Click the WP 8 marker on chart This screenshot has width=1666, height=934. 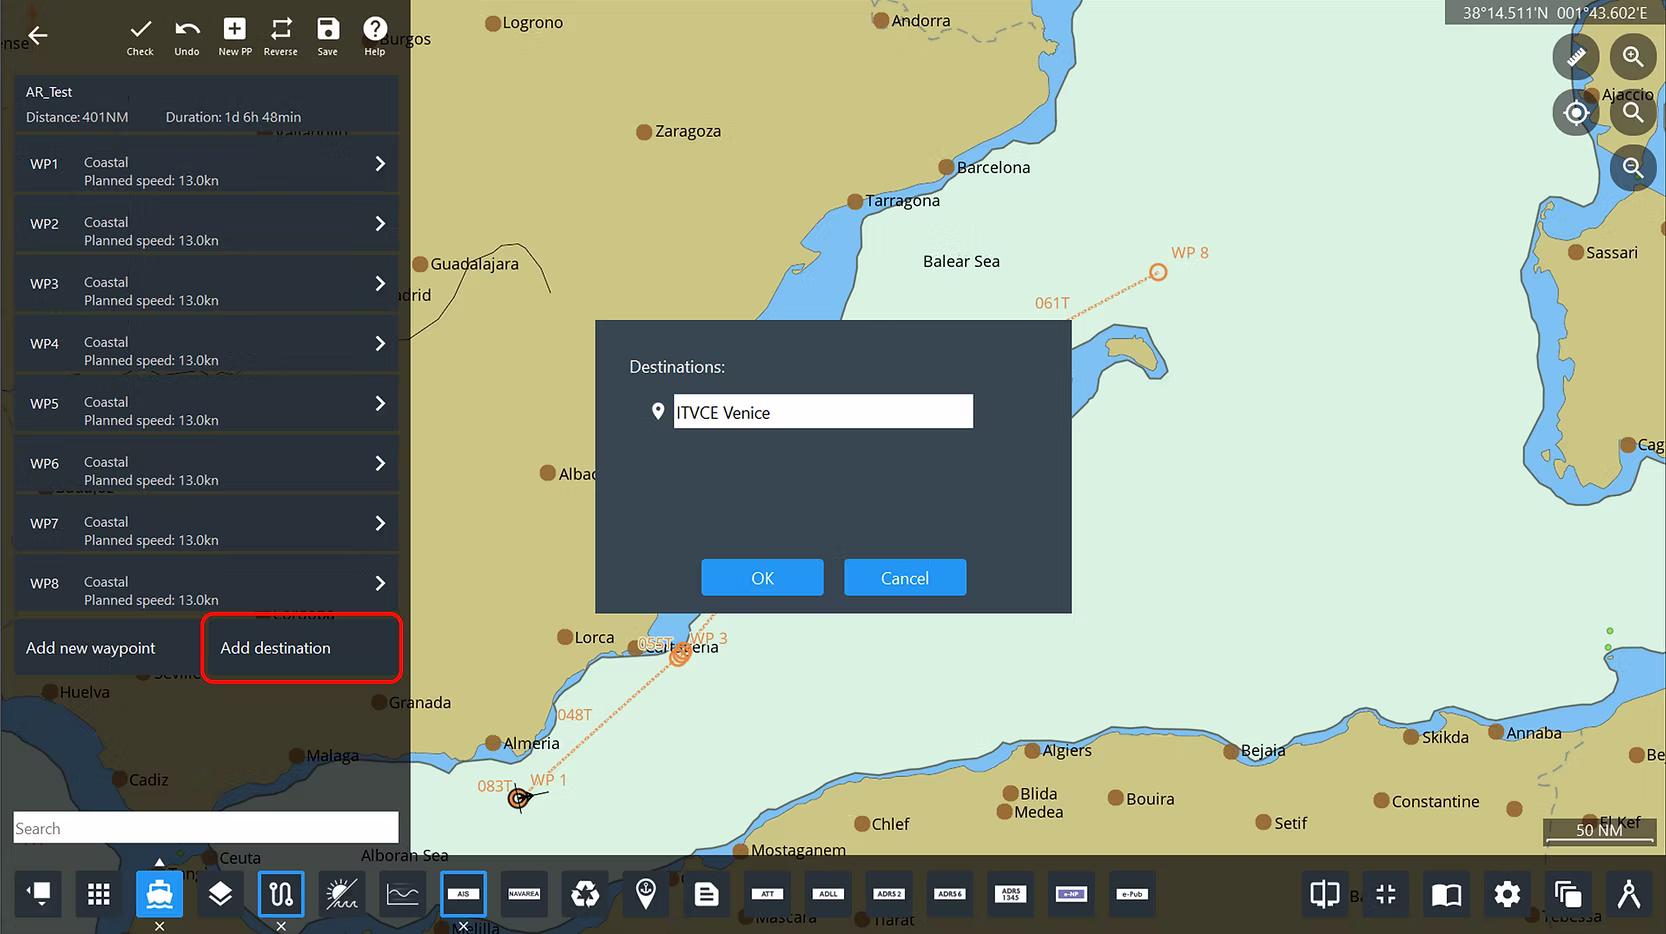[x=1158, y=272]
